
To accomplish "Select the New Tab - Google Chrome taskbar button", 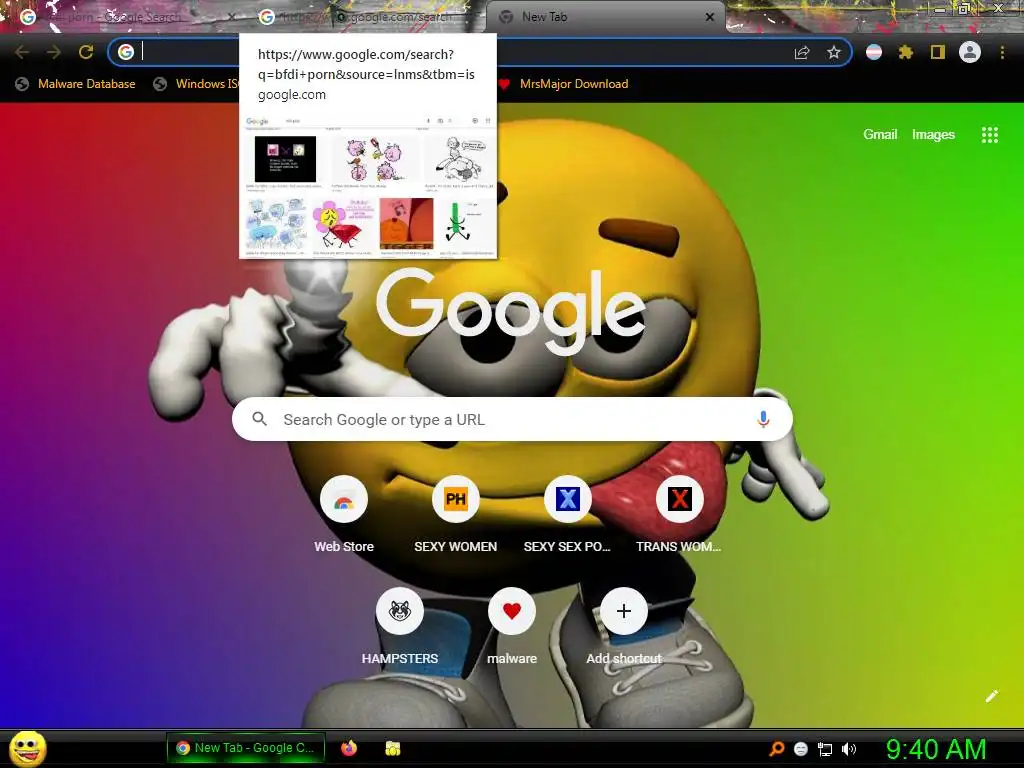I will click(x=246, y=748).
